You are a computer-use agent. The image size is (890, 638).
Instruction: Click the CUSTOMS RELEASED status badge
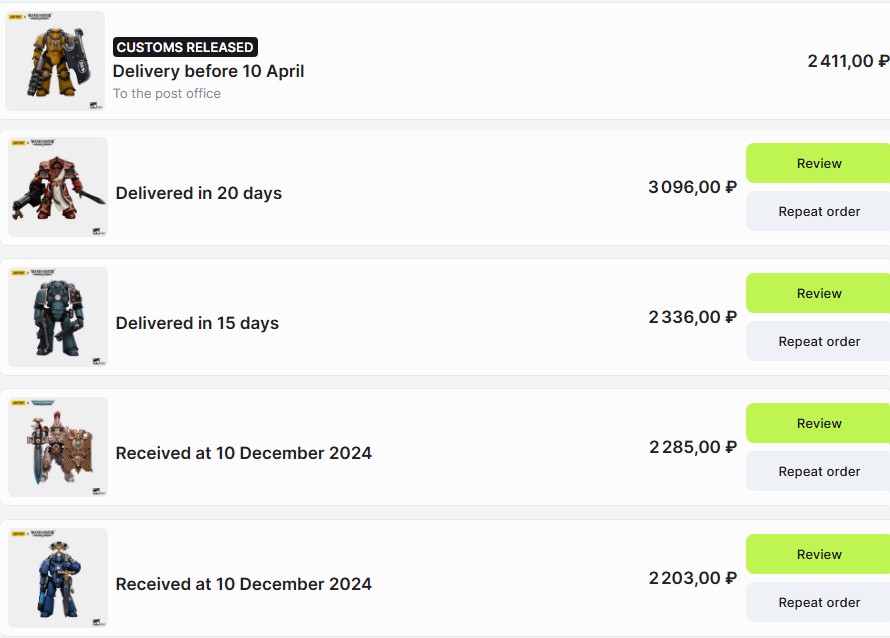185,47
